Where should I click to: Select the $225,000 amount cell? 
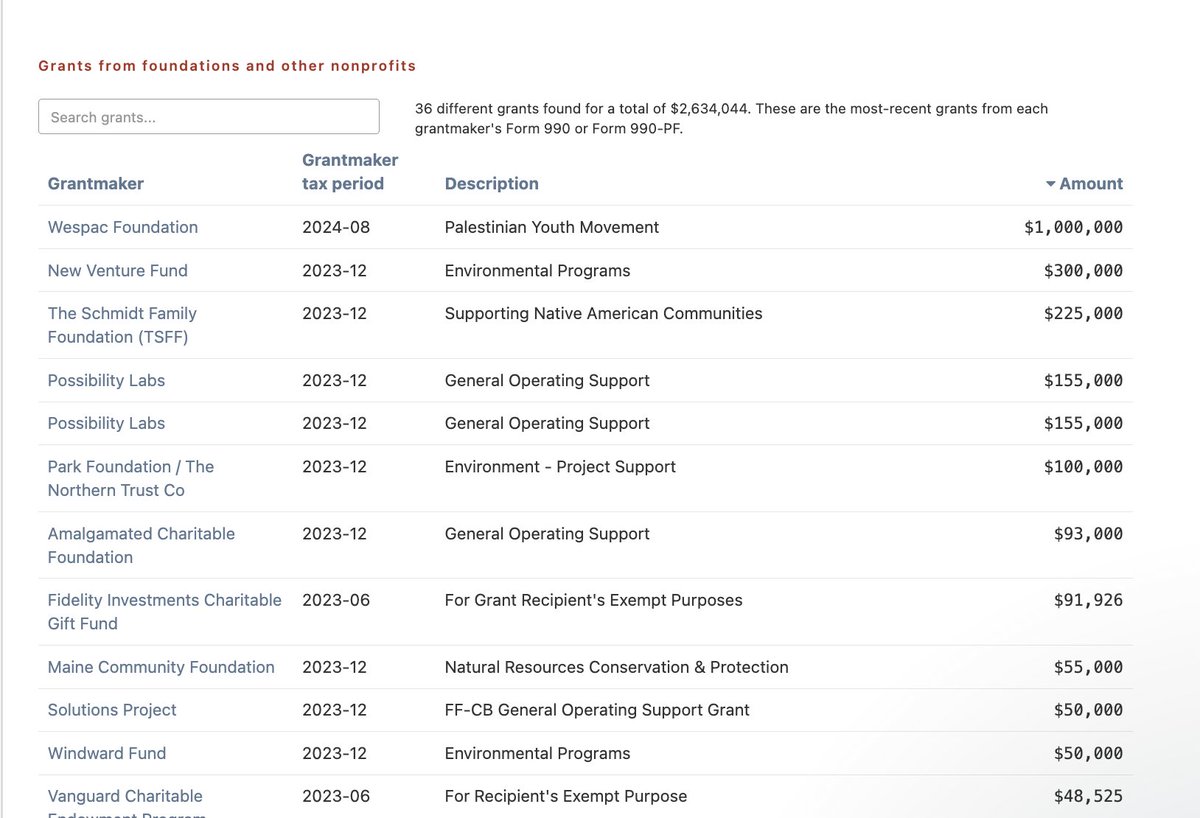1083,313
